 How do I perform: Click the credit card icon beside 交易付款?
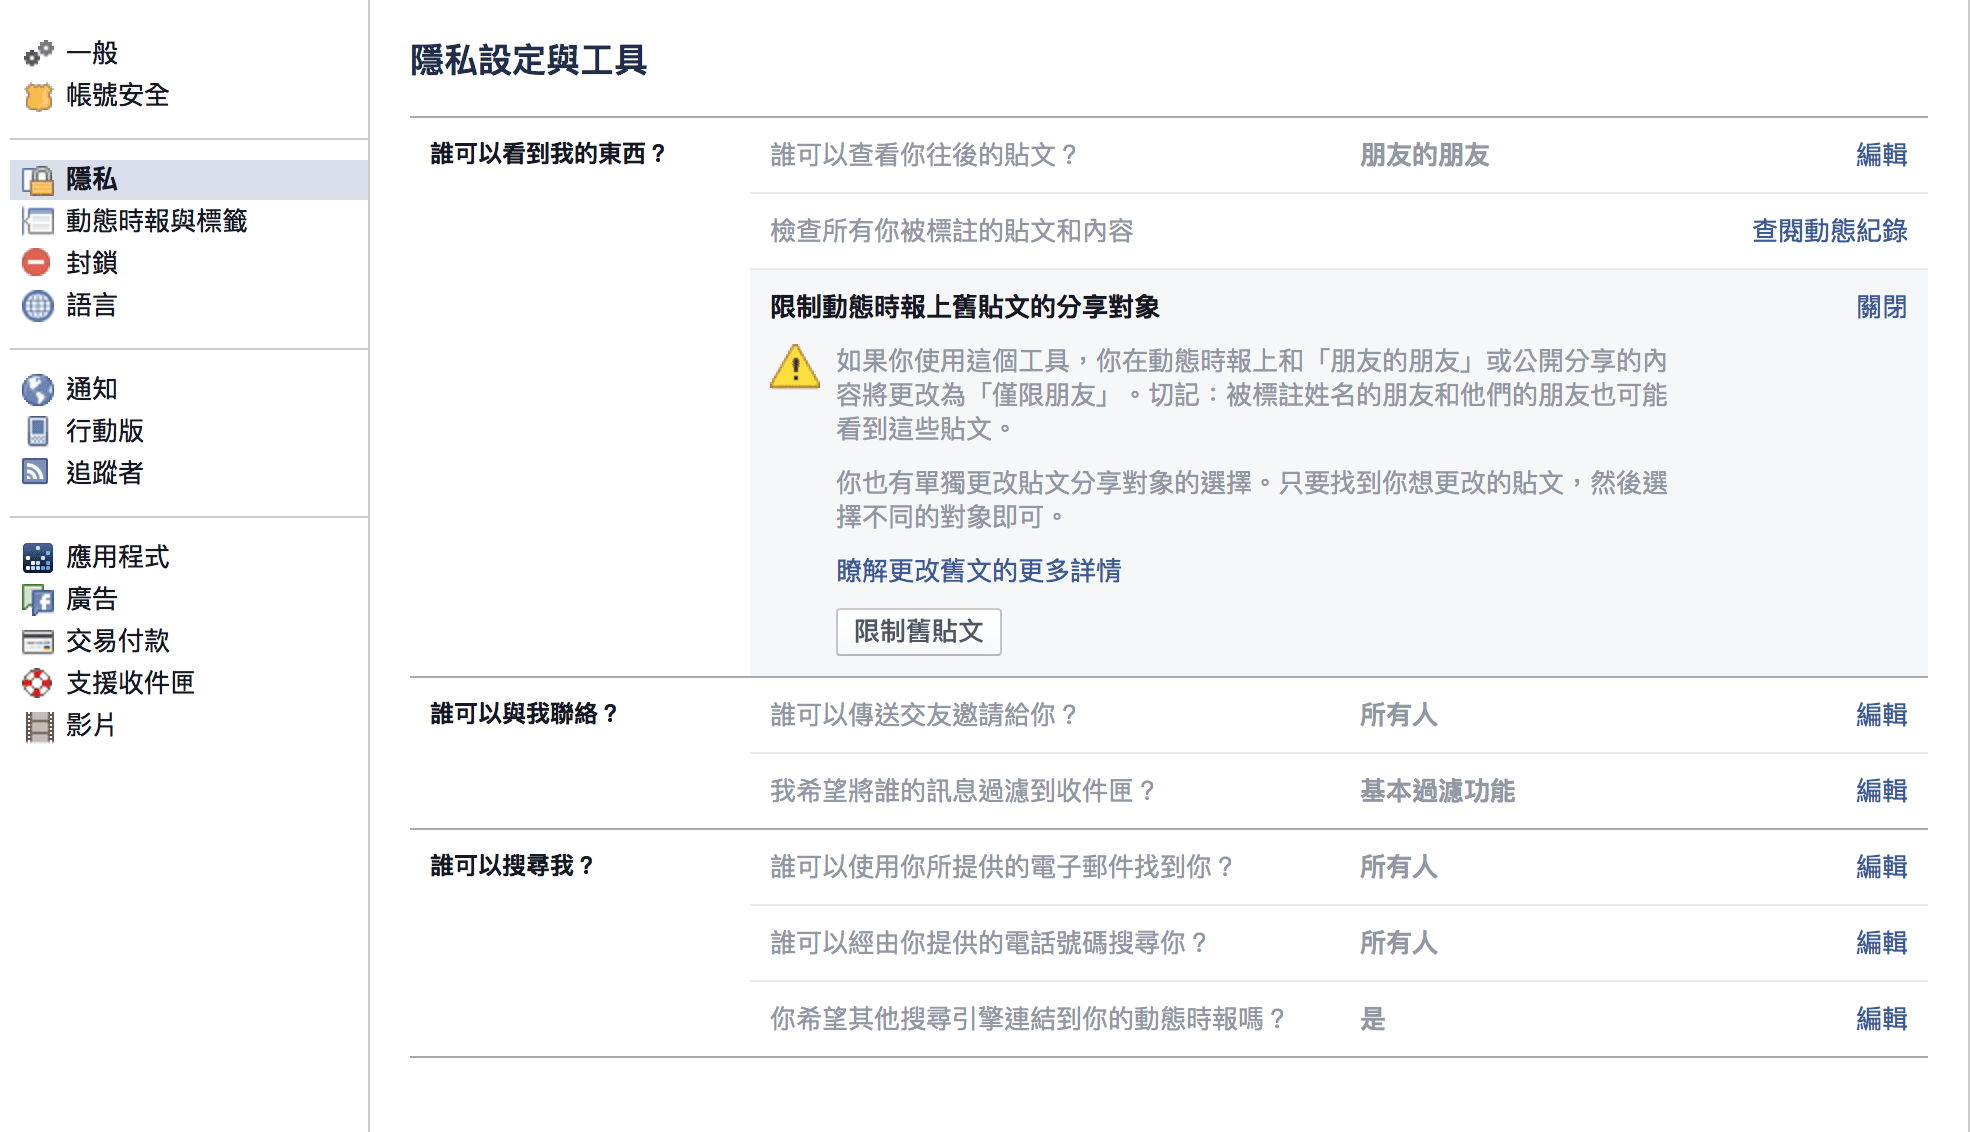[38, 641]
